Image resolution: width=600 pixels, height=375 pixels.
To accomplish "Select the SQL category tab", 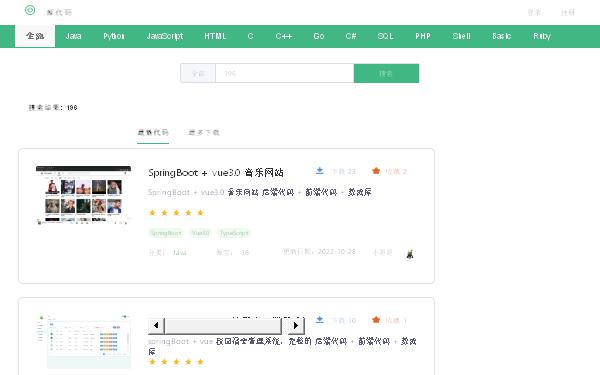I will pyautogui.click(x=385, y=36).
